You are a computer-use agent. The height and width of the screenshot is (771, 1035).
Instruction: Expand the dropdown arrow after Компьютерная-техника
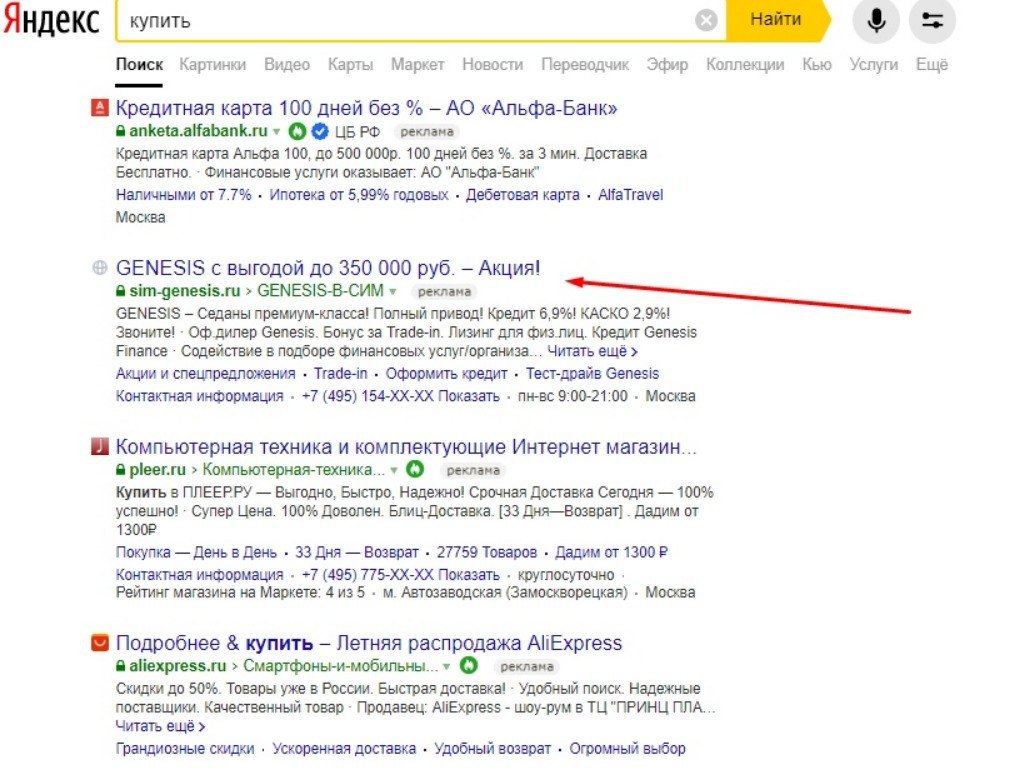[393, 471]
